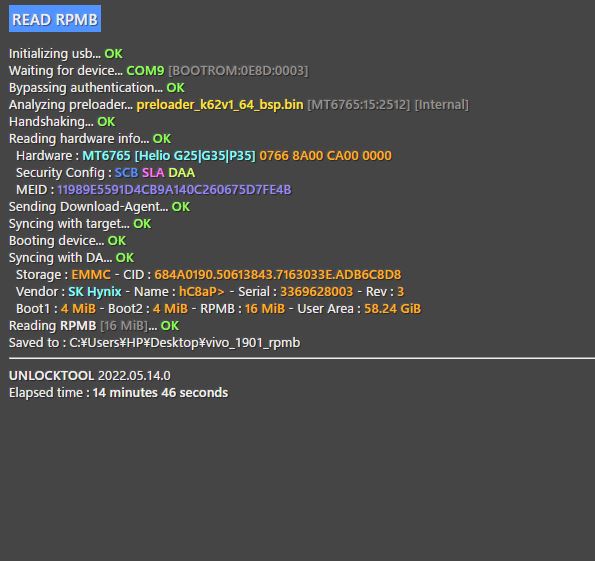Click the UNLOCKTOOL version text
Viewport: 595px width, 561px height.
pos(90,376)
